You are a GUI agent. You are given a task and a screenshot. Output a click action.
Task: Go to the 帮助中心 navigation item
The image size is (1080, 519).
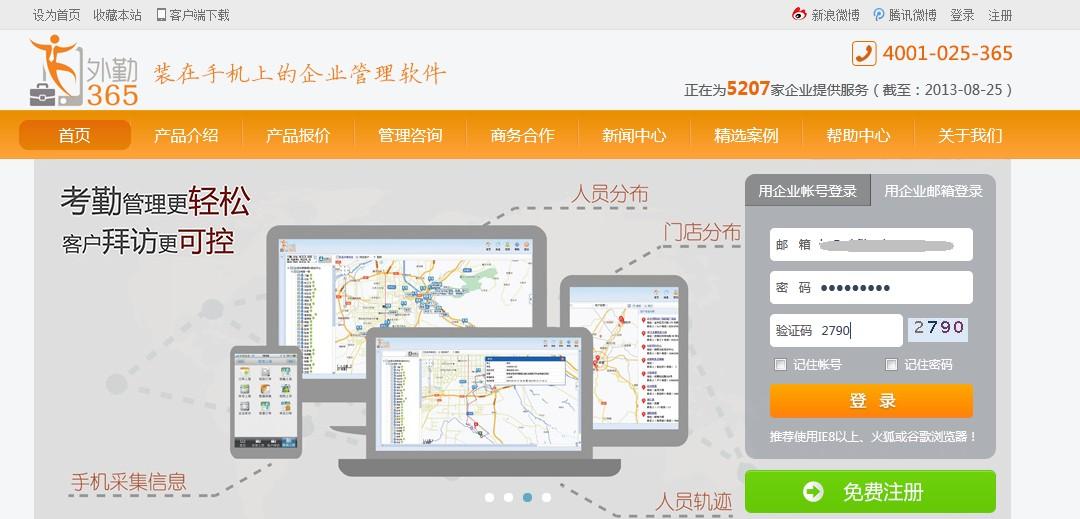click(x=858, y=136)
